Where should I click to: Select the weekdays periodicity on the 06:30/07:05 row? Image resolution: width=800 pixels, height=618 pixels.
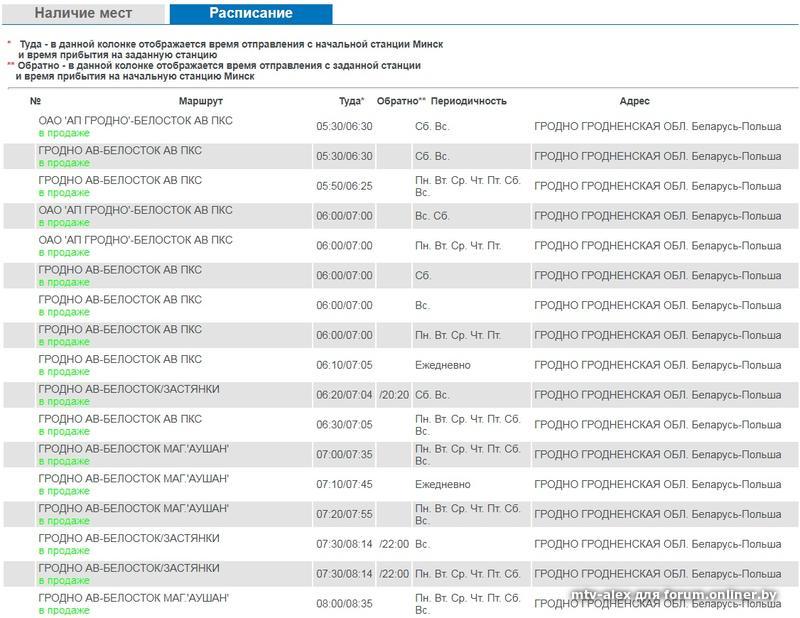468,425
